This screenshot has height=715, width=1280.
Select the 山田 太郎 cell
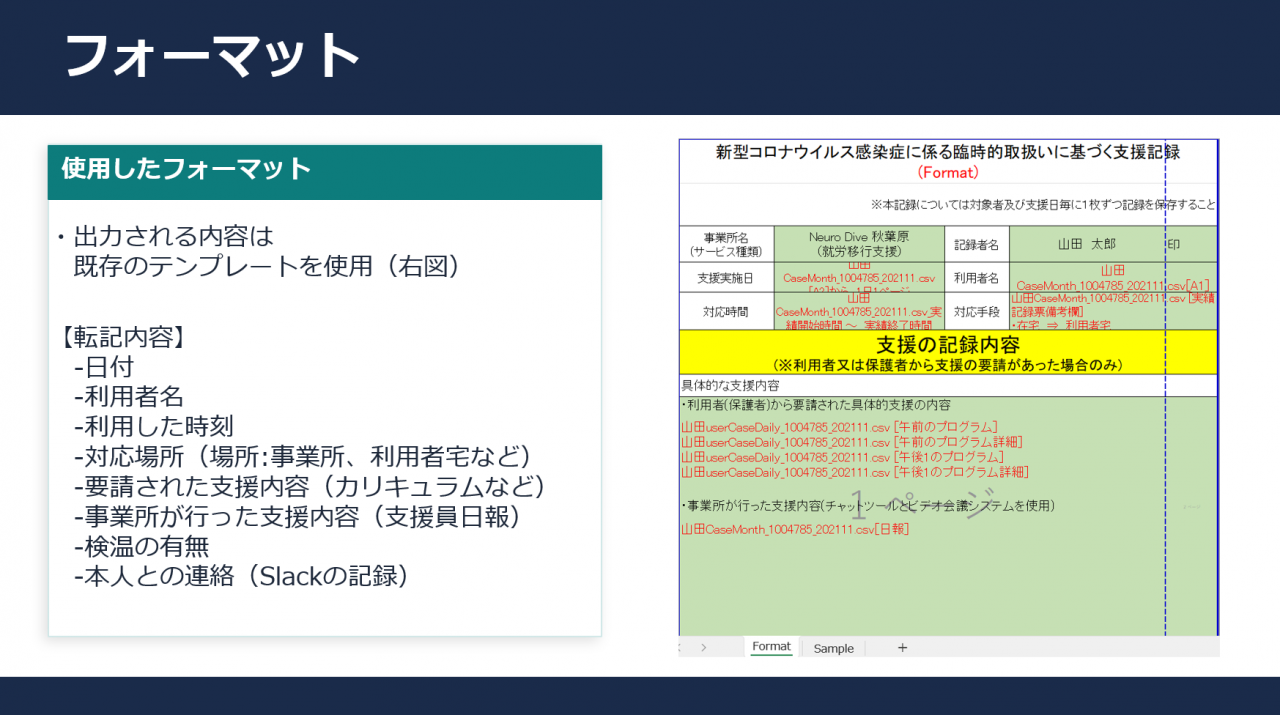tap(1086, 244)
